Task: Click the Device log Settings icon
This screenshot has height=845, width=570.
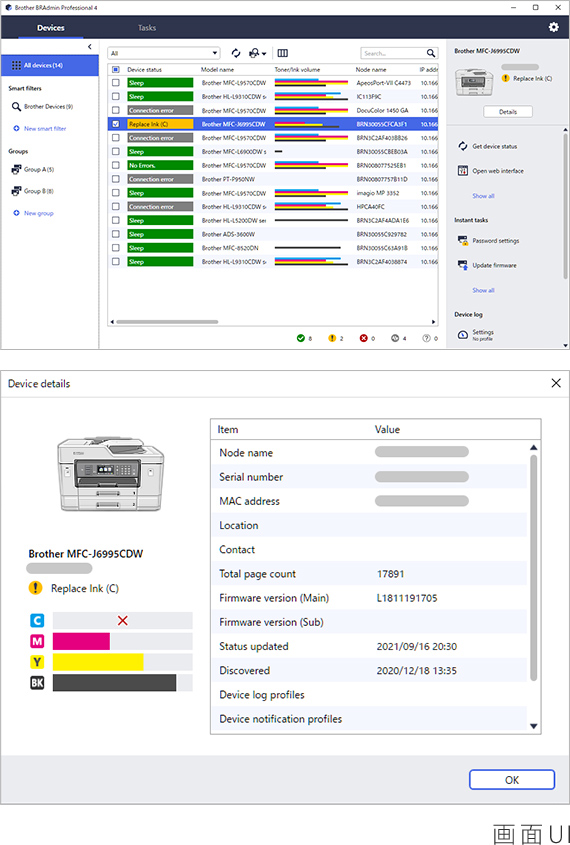Action: 462,335
